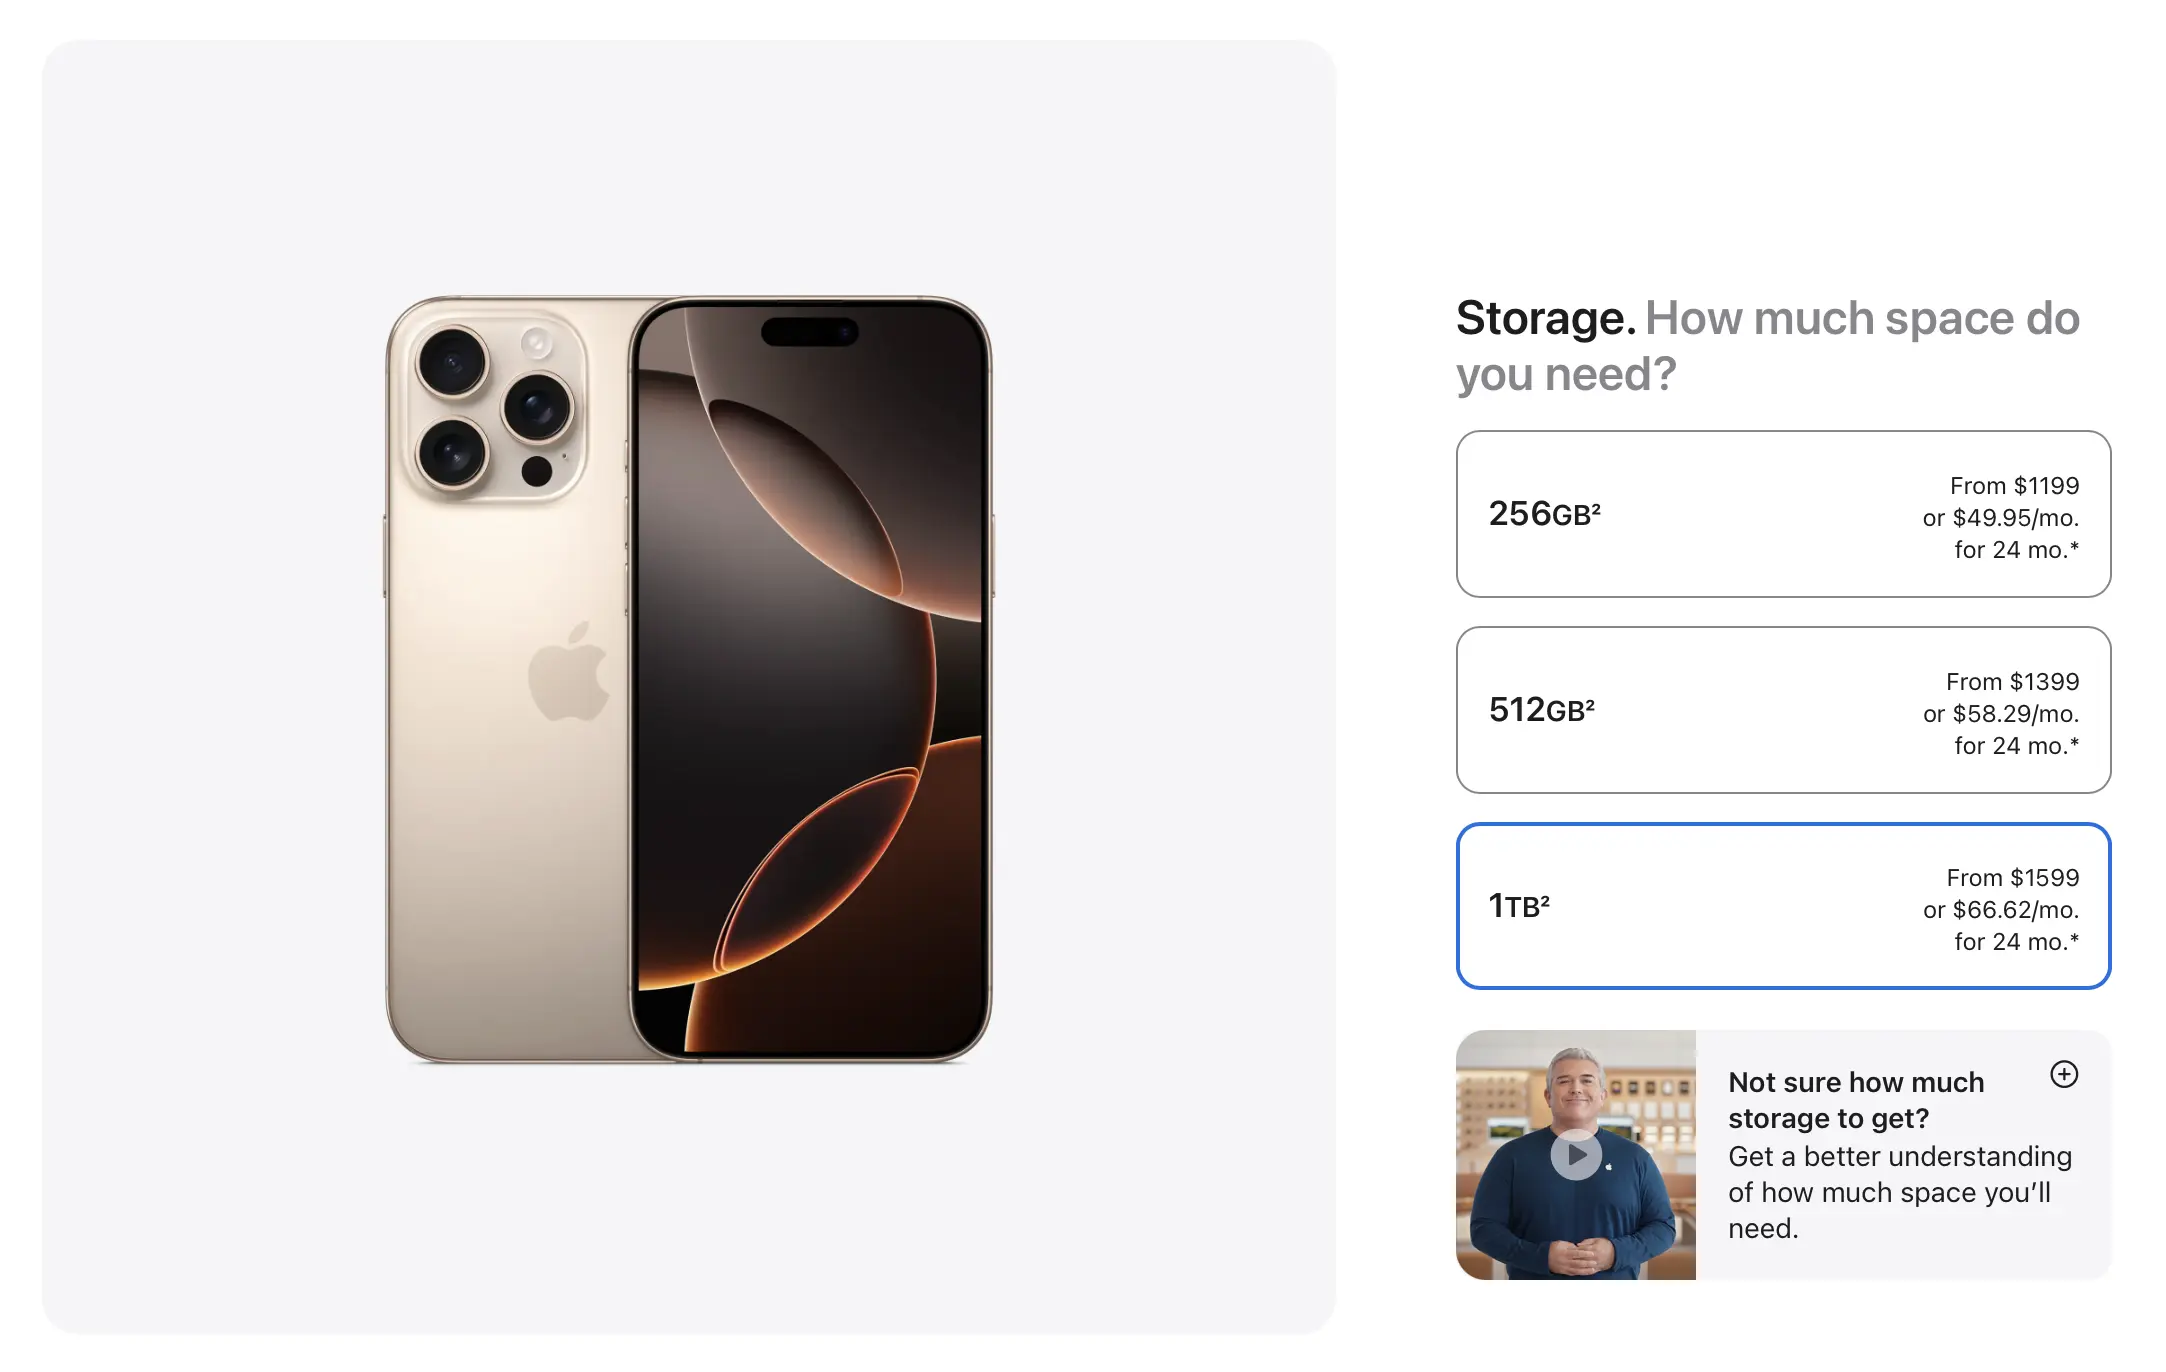Open footnote 2 beside 512GB
The width and height of the screenshot is (2166, 1372).
click(1590, 703)
